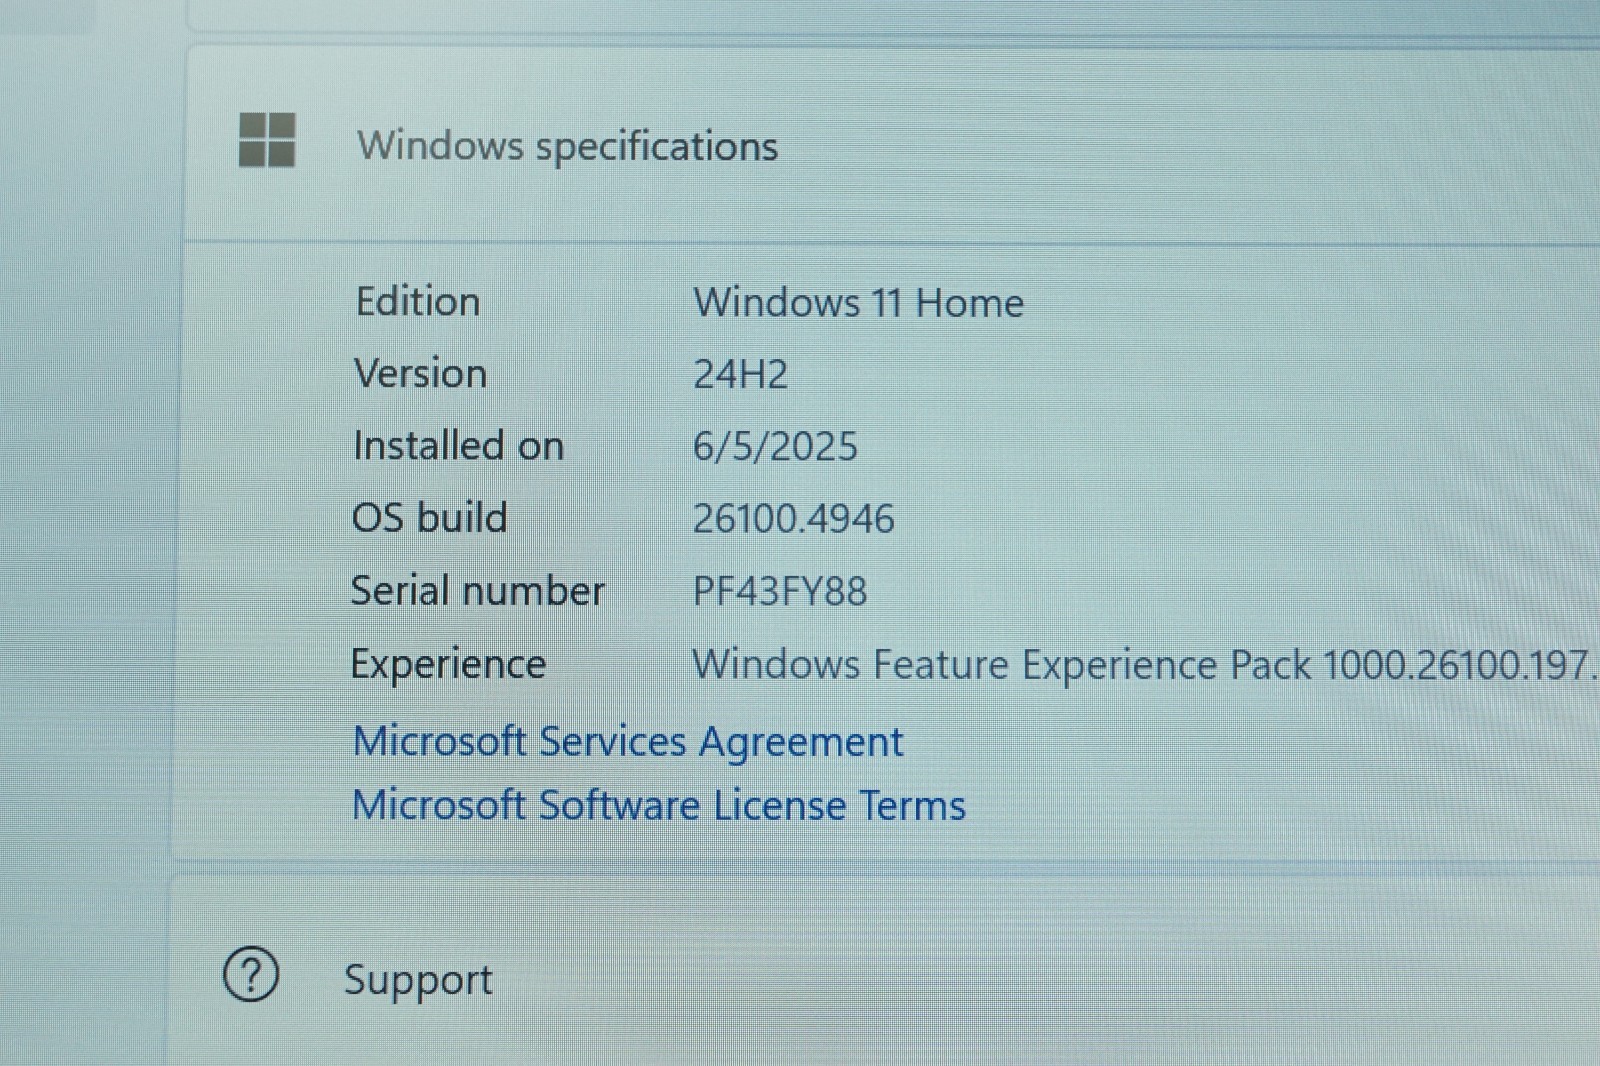Select the 6/5/2025 install date
The width and height of the screenshot is (1600, 1066).
775,446
